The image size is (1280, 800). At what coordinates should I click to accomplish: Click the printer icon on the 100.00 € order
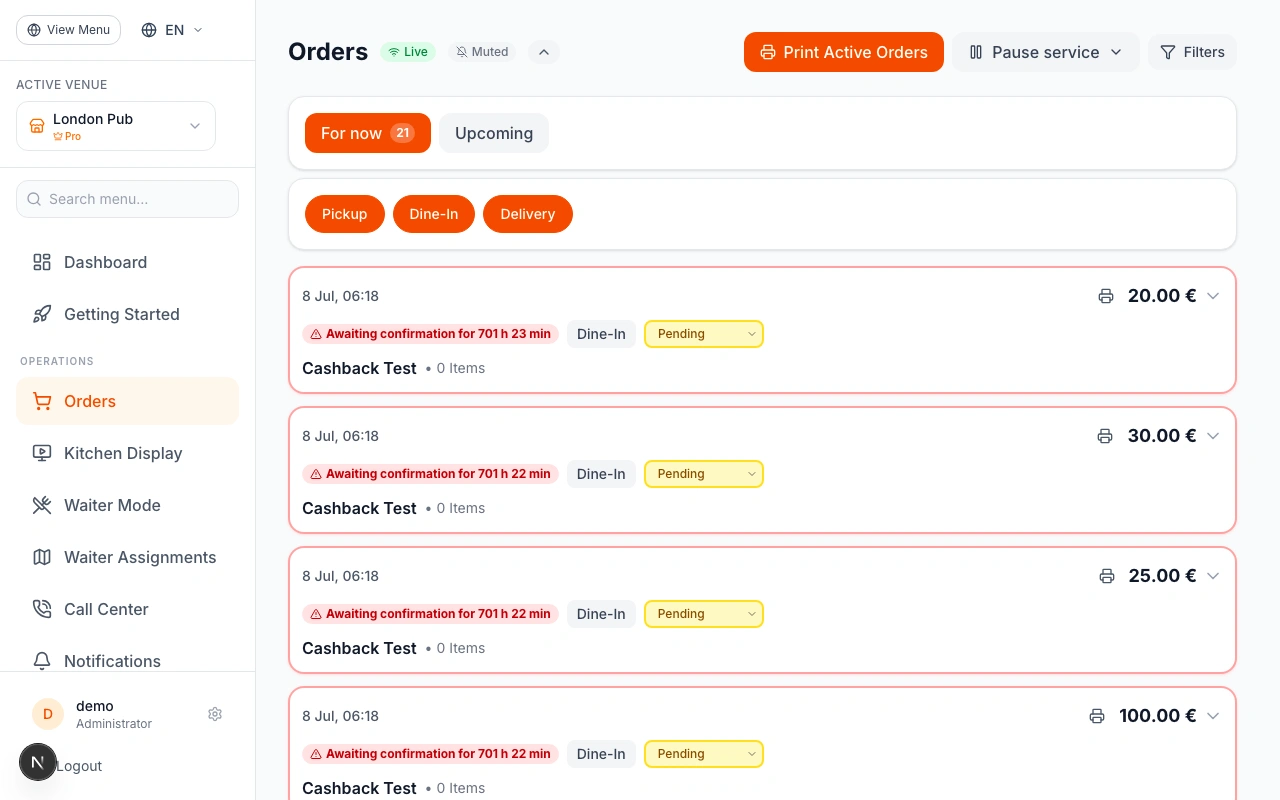tap(1097, 716)
